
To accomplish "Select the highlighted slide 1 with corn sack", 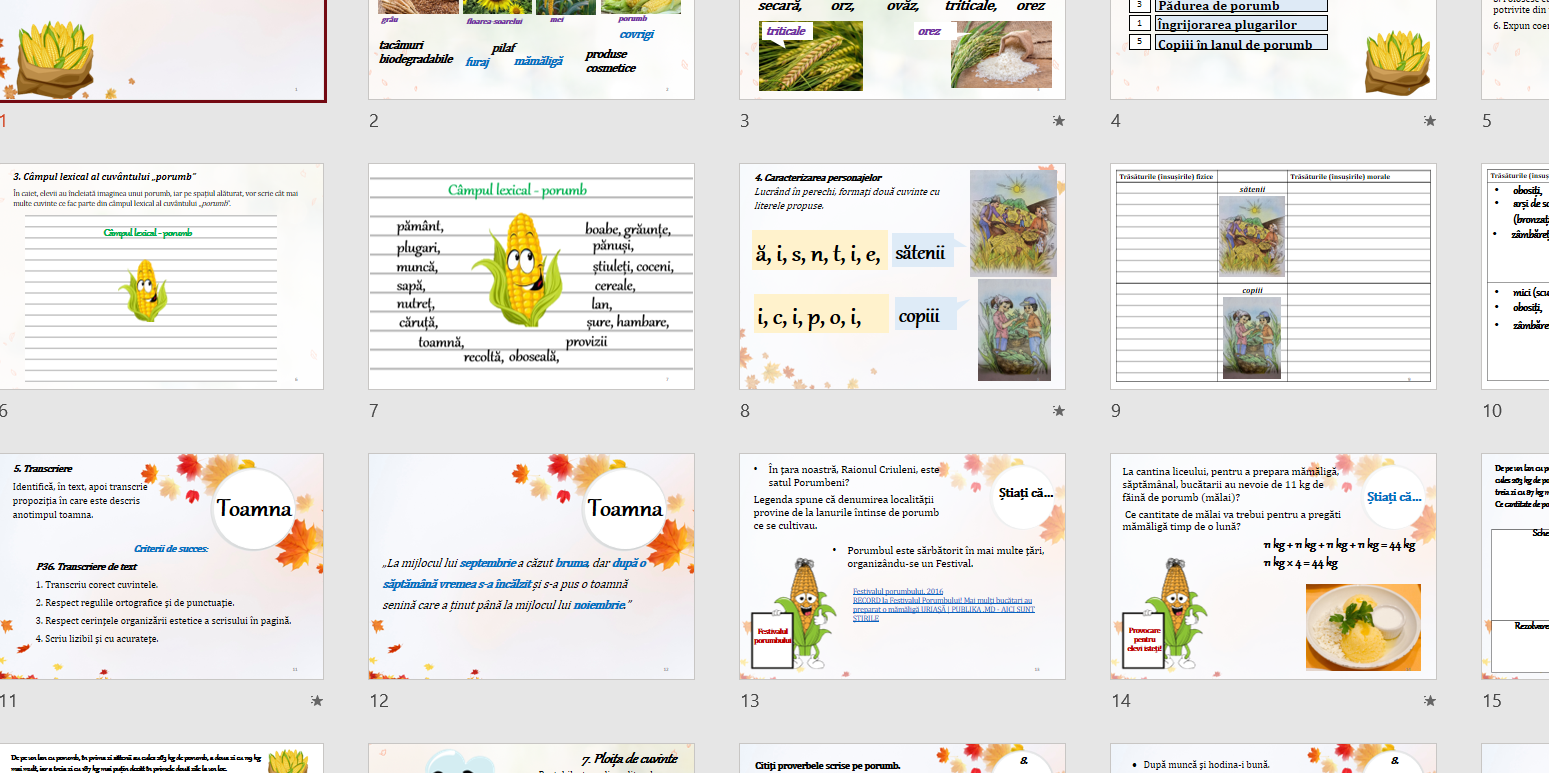I will 162,50.
